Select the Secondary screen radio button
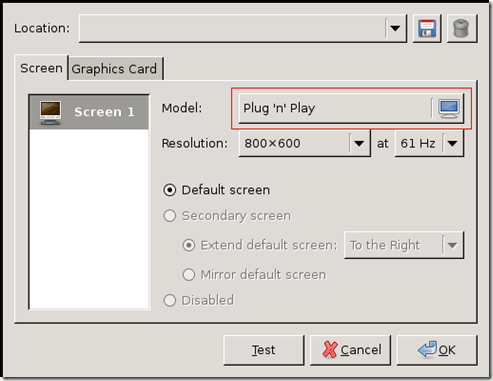Viewport: 493px width, 381px height. (170, 216)
